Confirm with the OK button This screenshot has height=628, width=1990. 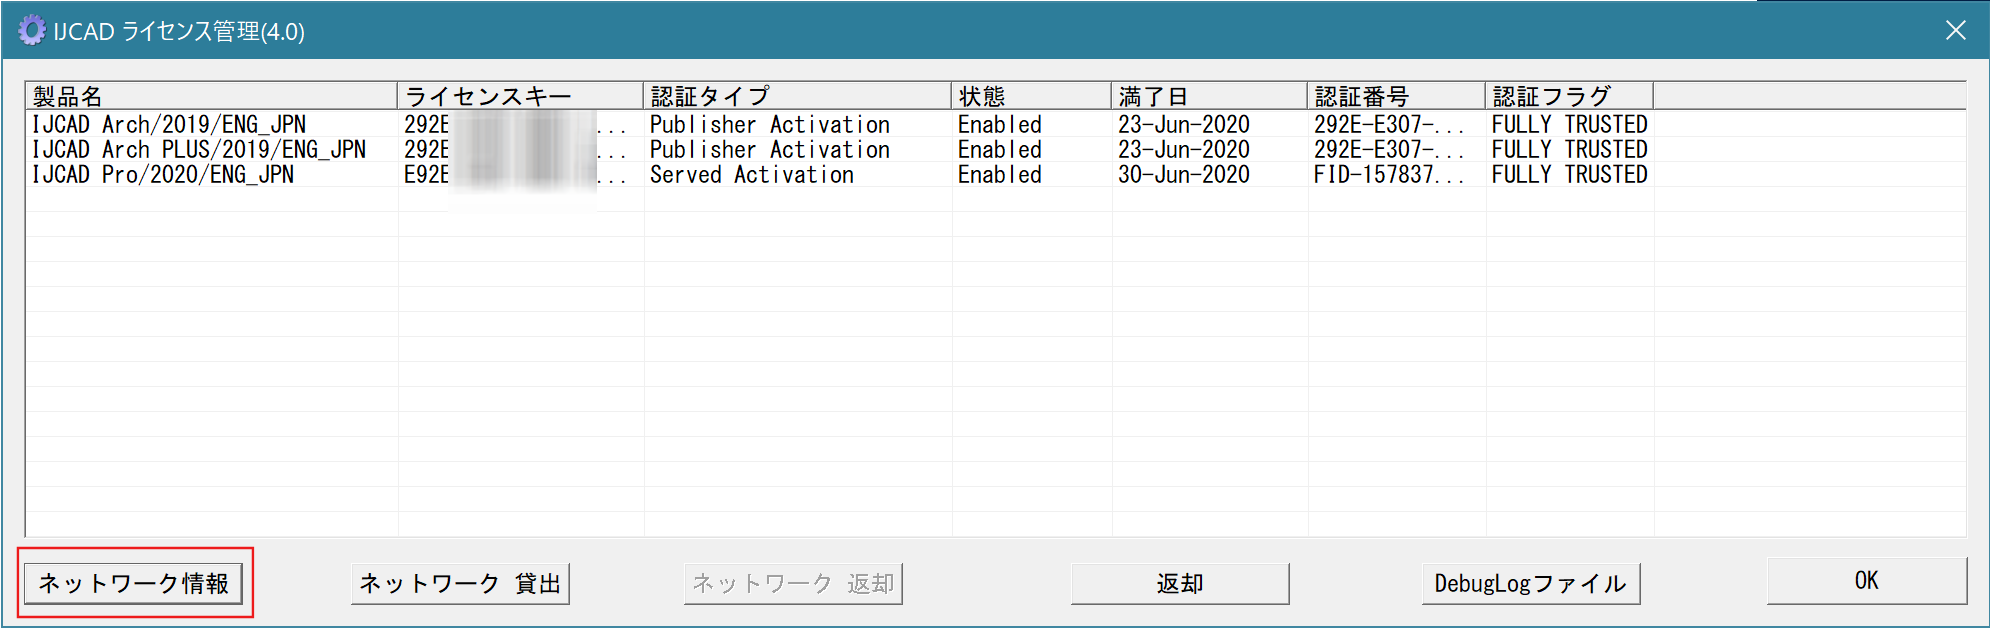point(1867,581)
